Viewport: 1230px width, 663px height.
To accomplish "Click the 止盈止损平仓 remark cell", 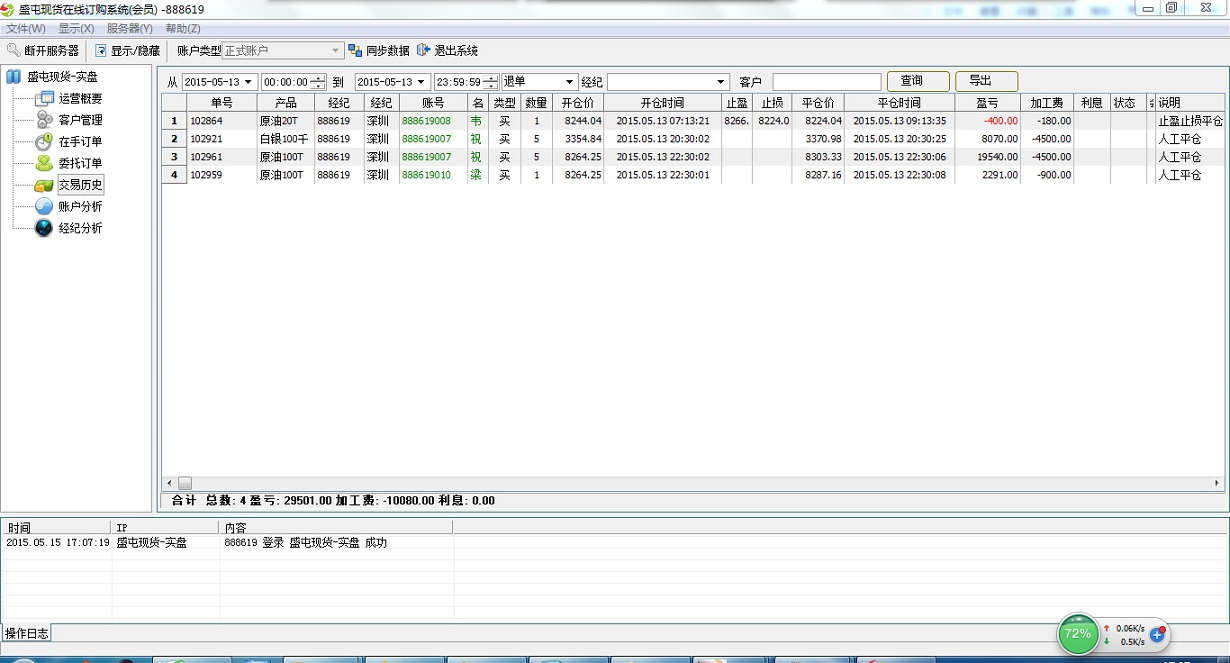I will tap(1190, 121).
